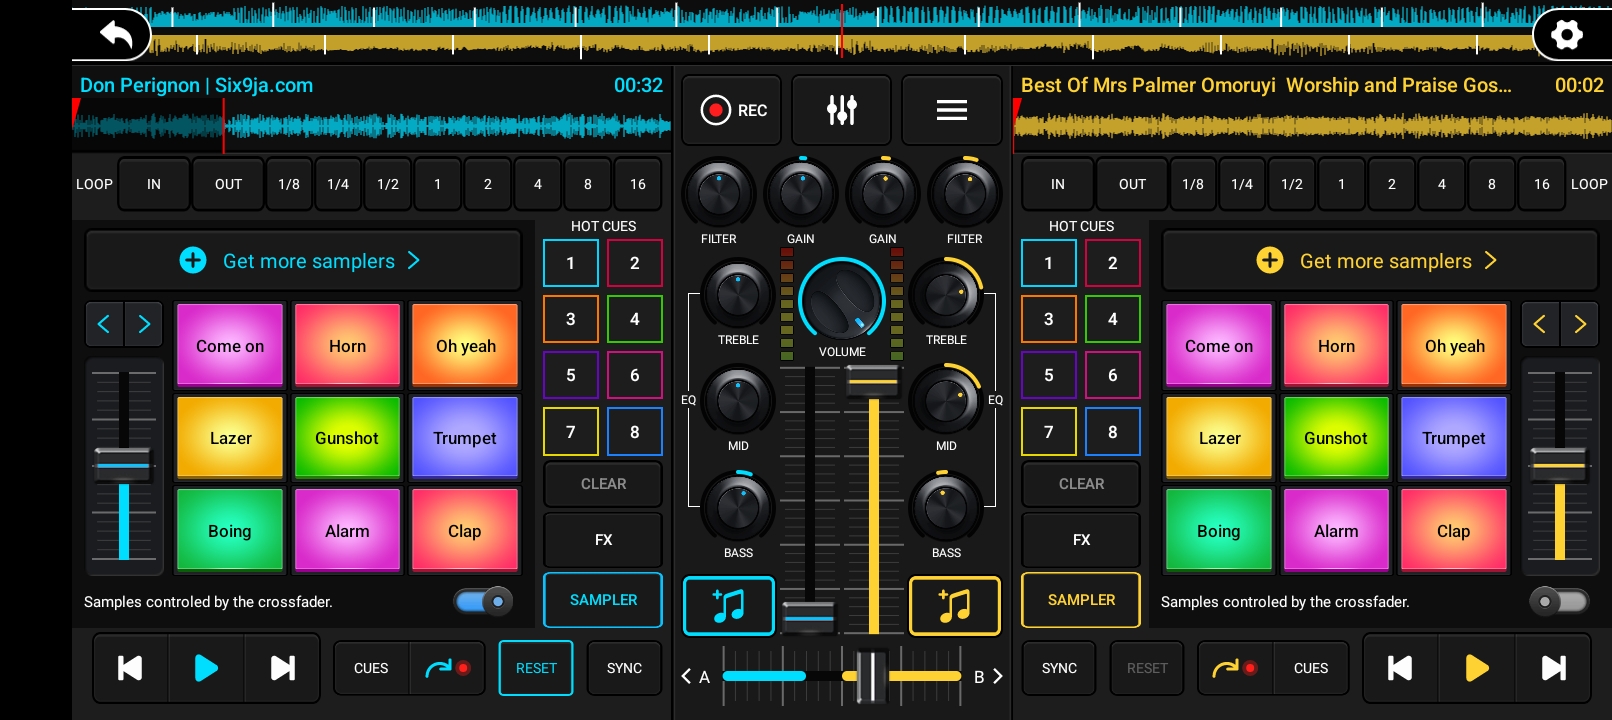Disable left crossfader samples toggle
The height and width of the screenshot is (720, 1612).
click(484, 601)
